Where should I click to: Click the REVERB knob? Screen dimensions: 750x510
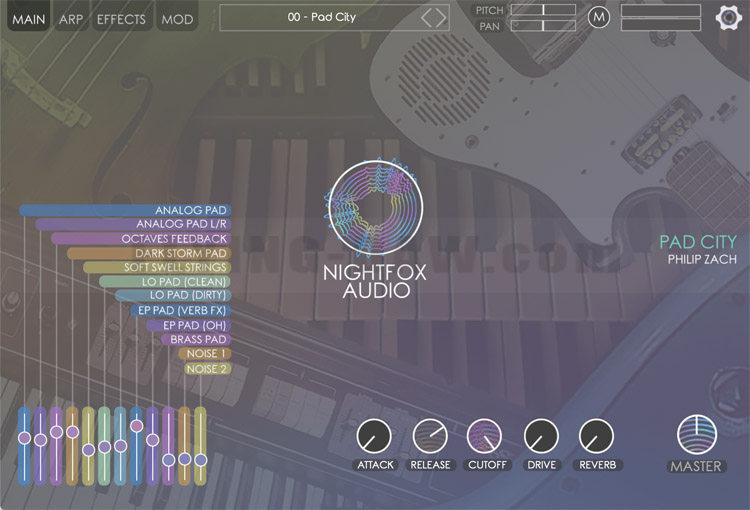tap(596, 436)
